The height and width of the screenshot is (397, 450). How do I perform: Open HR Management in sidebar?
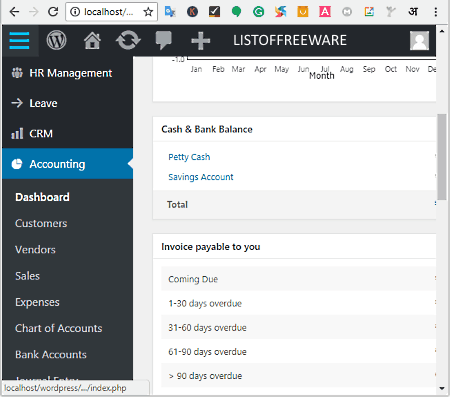67,73
